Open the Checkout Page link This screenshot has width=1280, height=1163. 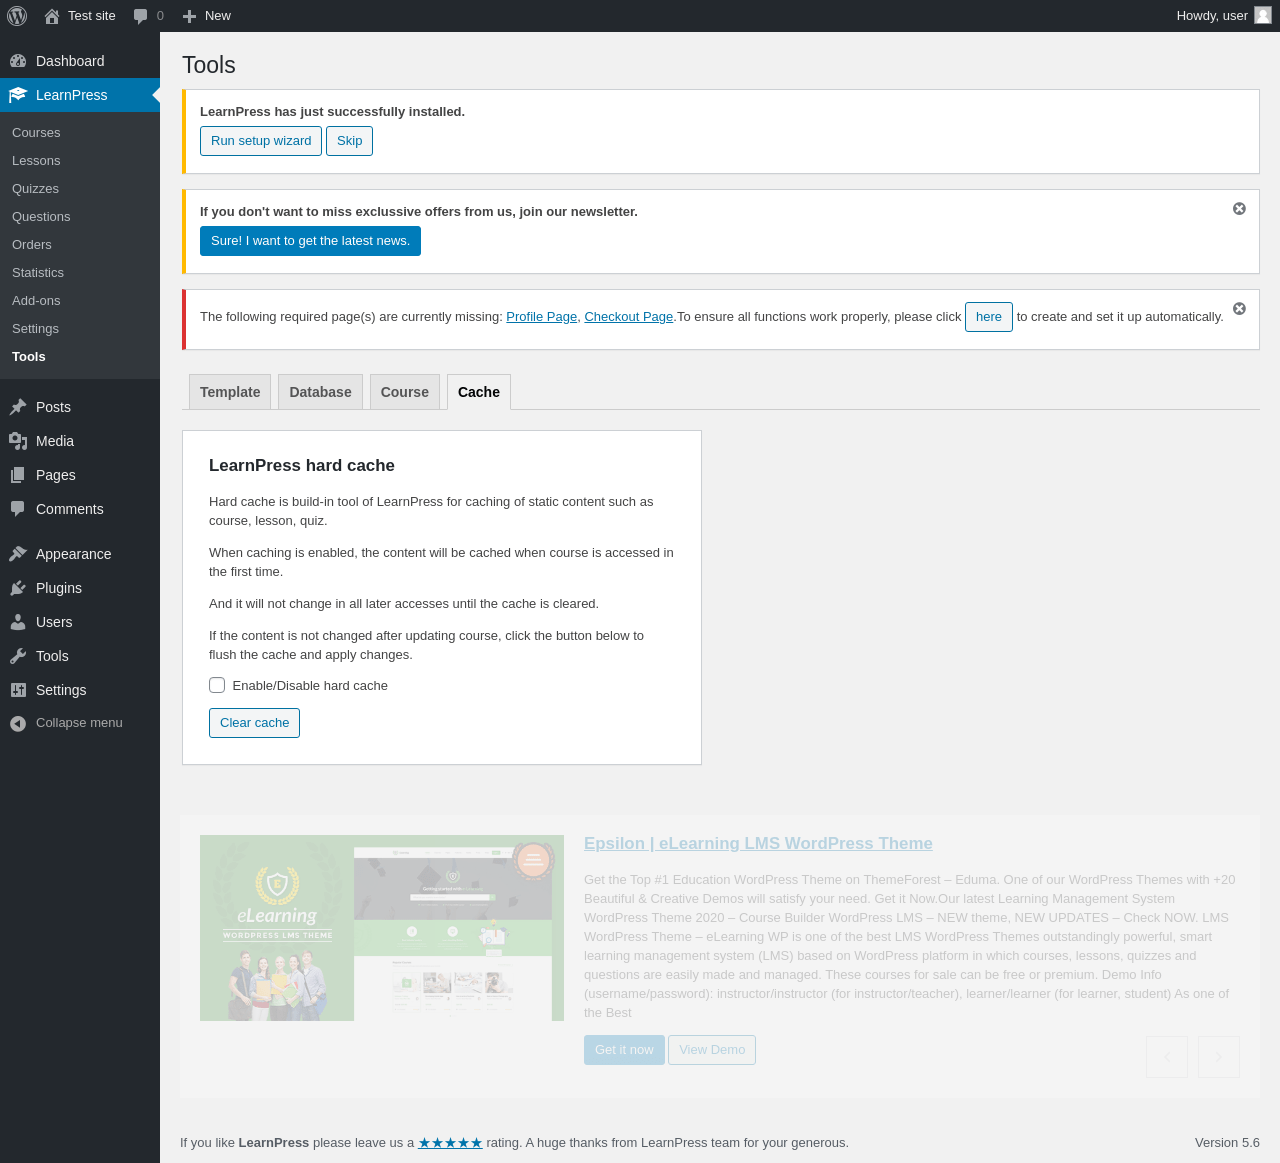coord(628,317)
